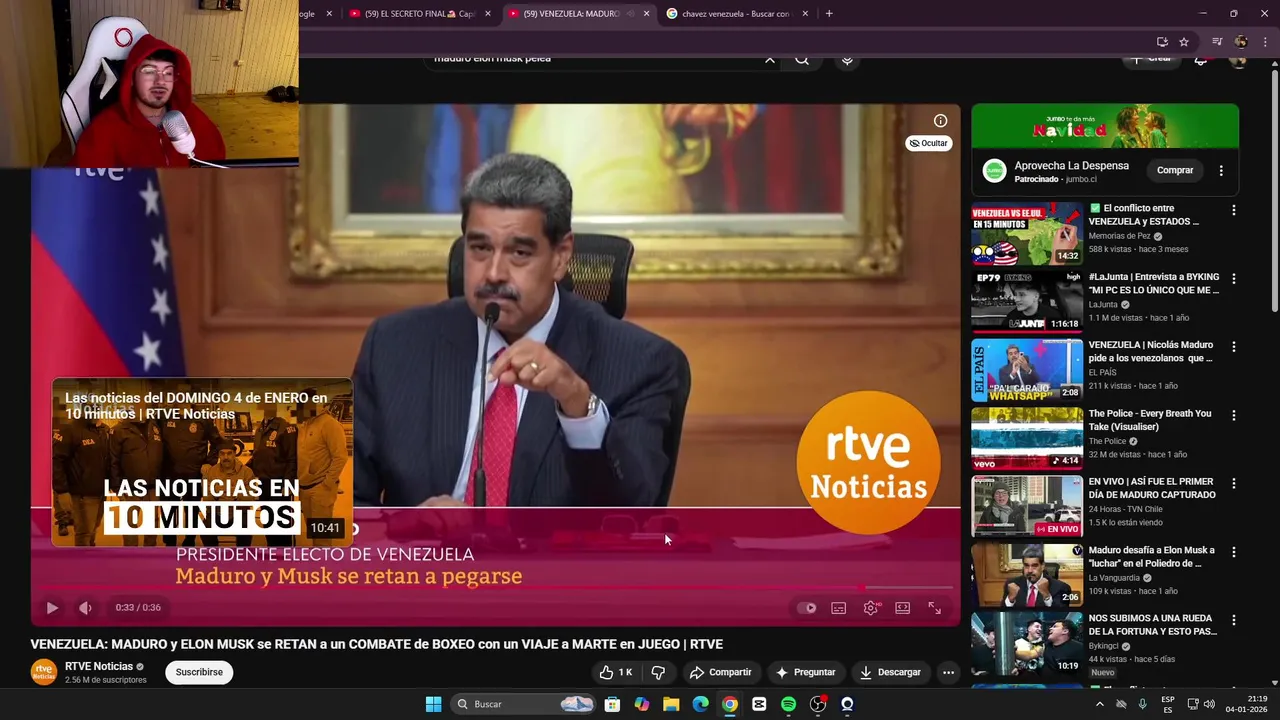Select the 'VENEZUELA: MADURO' browser tab
Viewport: 1280px width, 720px height.
point(570,14)
